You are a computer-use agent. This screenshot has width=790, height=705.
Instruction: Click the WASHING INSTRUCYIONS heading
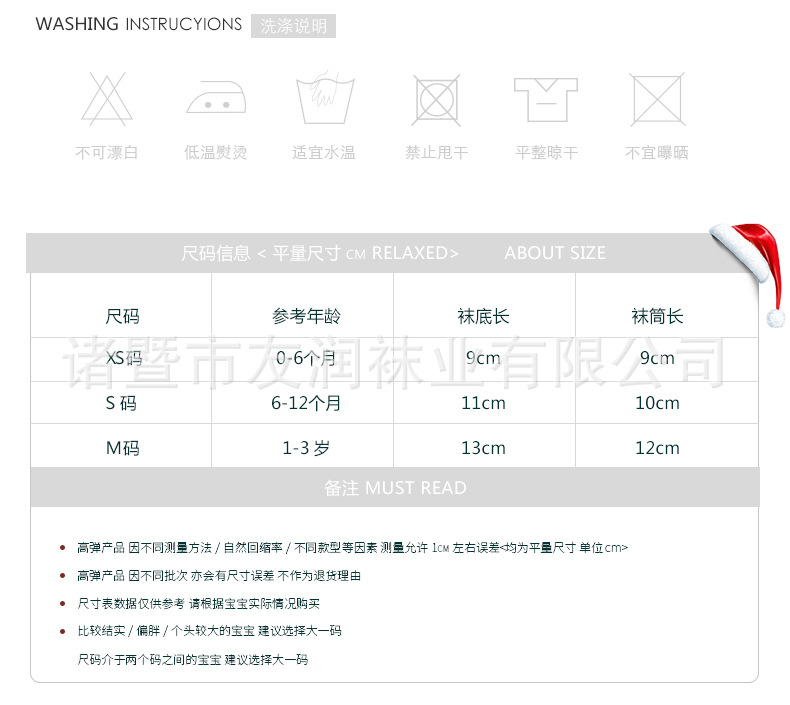[138, 24]
